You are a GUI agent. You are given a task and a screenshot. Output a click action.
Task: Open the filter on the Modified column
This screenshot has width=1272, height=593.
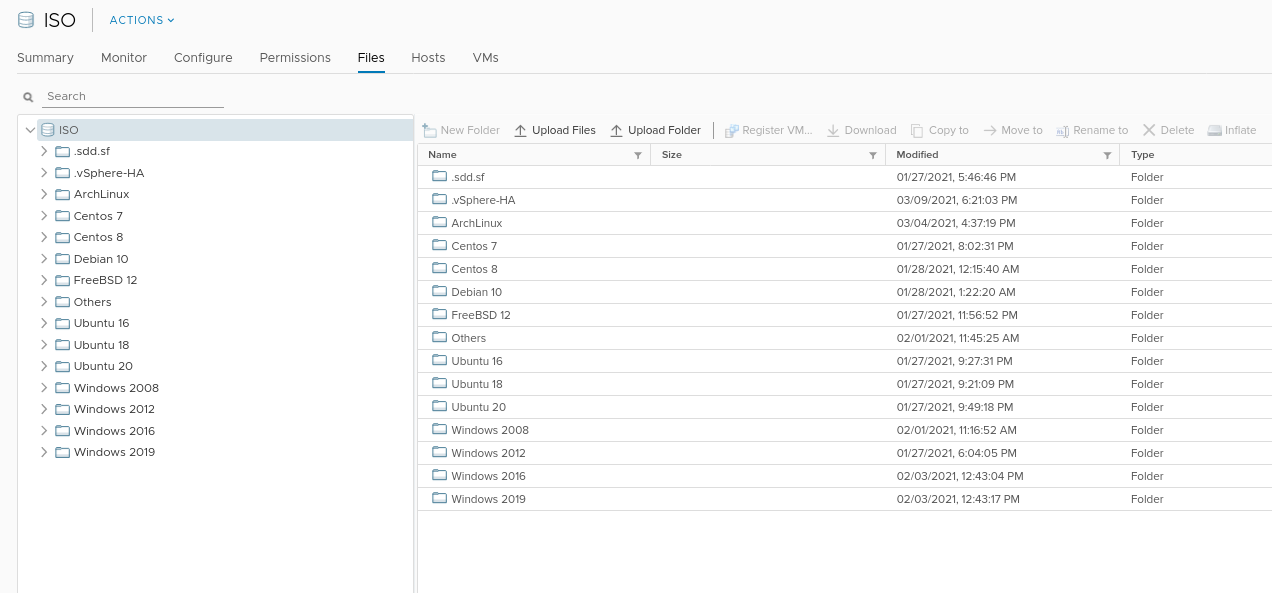pos(1107,155)
